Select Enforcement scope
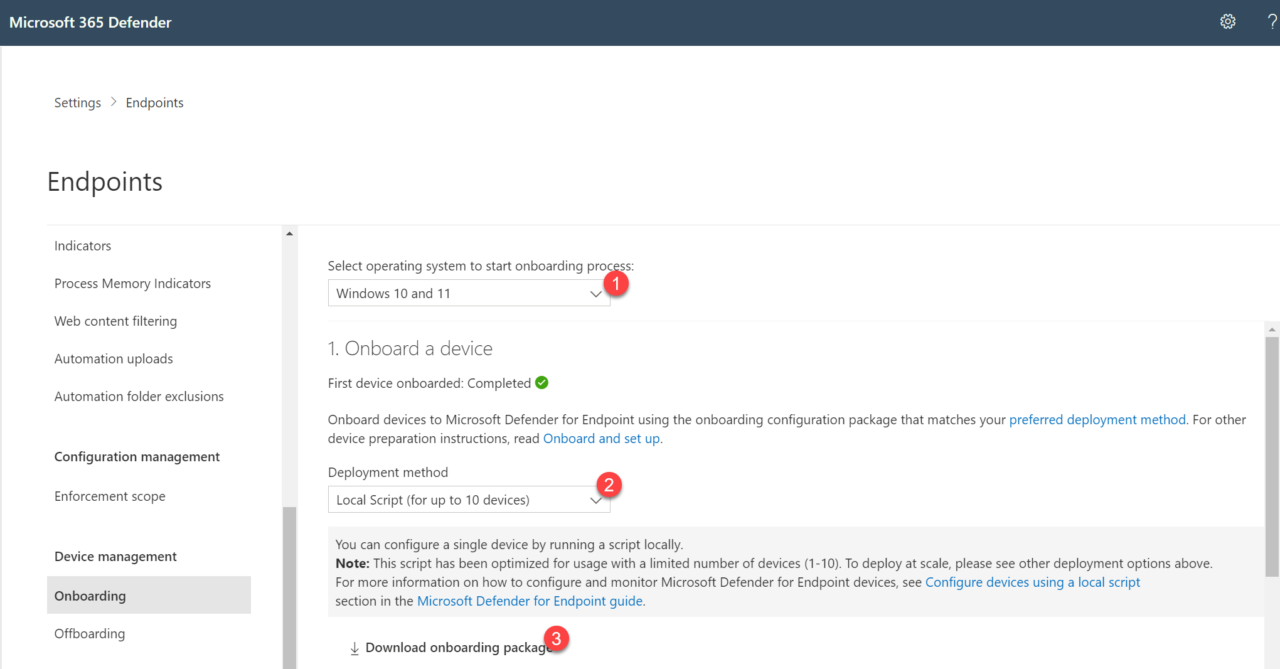The width and height of the screenshot is (1280, 669). pyautogui.click(x=110, y=496)
